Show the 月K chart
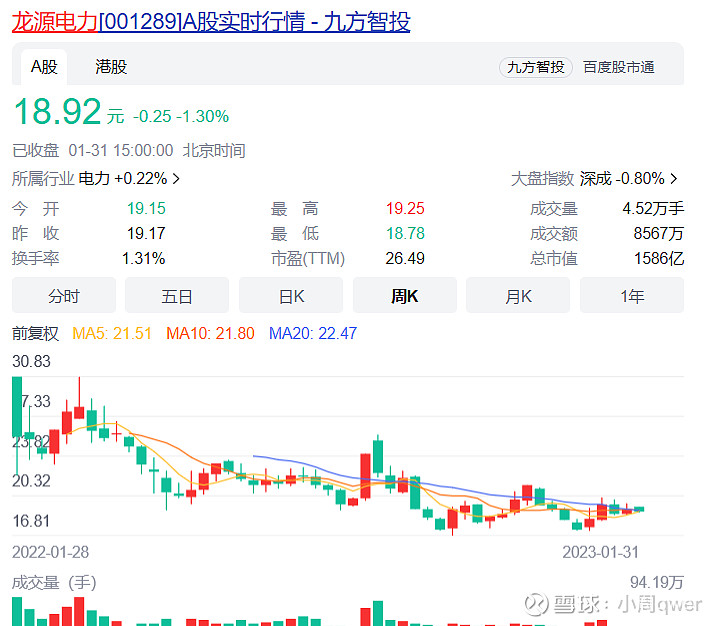The width and height of the screenshot is (722, 626). click(518, 296)
